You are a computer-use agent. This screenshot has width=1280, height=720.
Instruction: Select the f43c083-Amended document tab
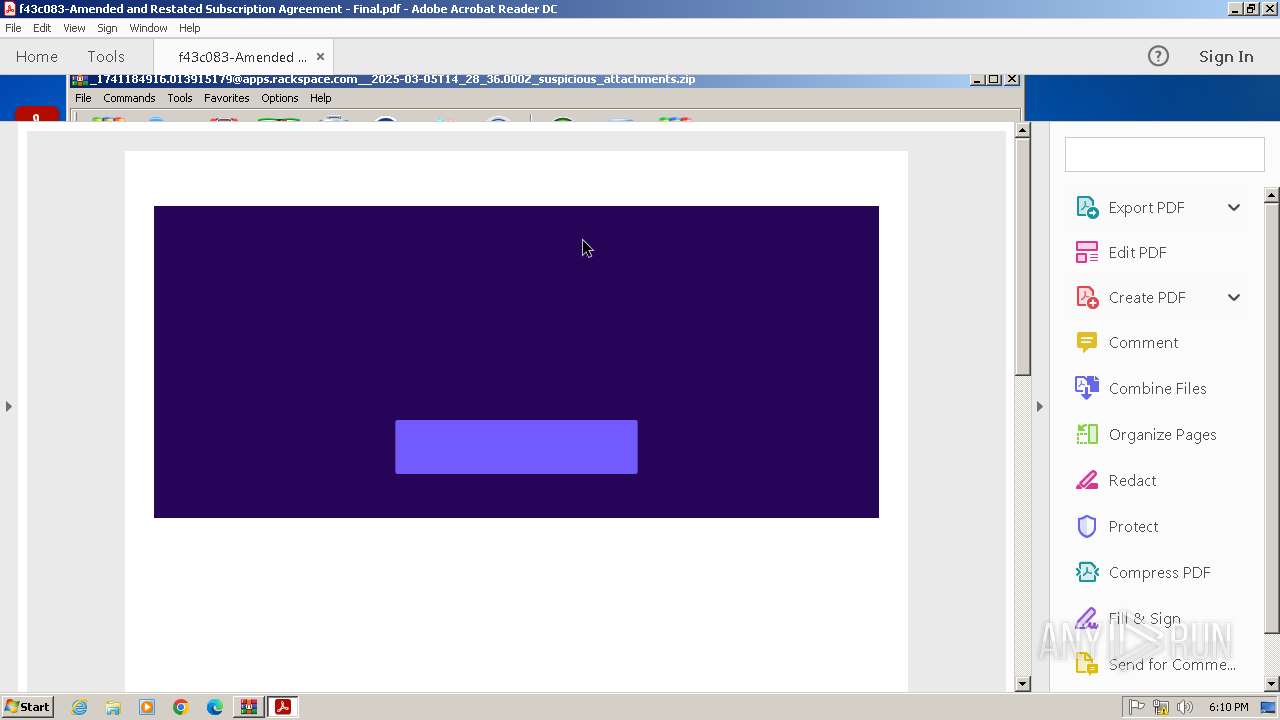pos(243,57)
